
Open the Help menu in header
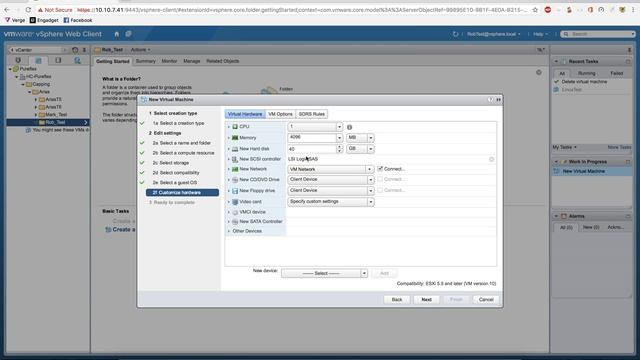pyautogui.click(x=540, y=34)
